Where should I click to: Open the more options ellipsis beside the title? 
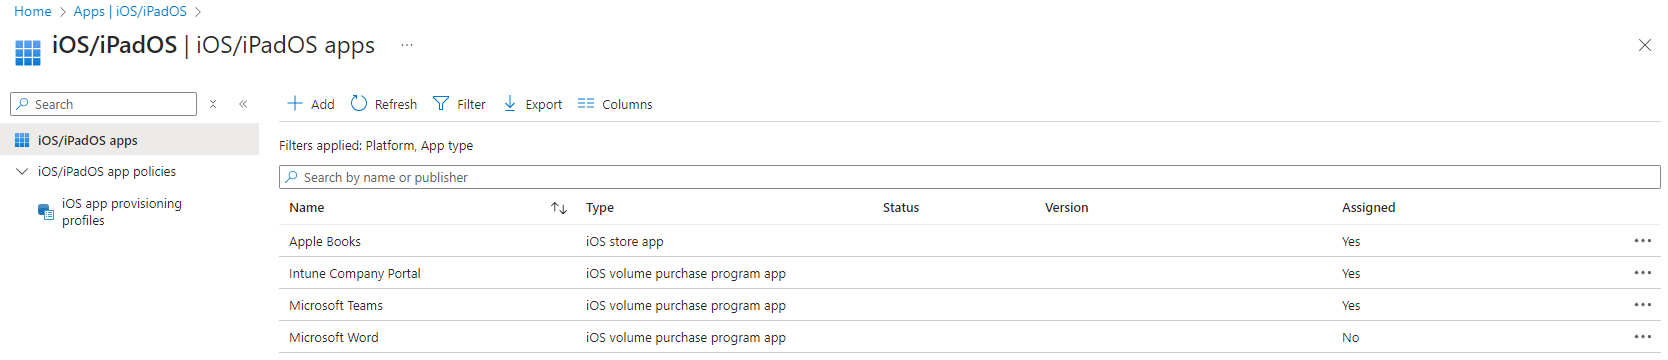[407, 45]
